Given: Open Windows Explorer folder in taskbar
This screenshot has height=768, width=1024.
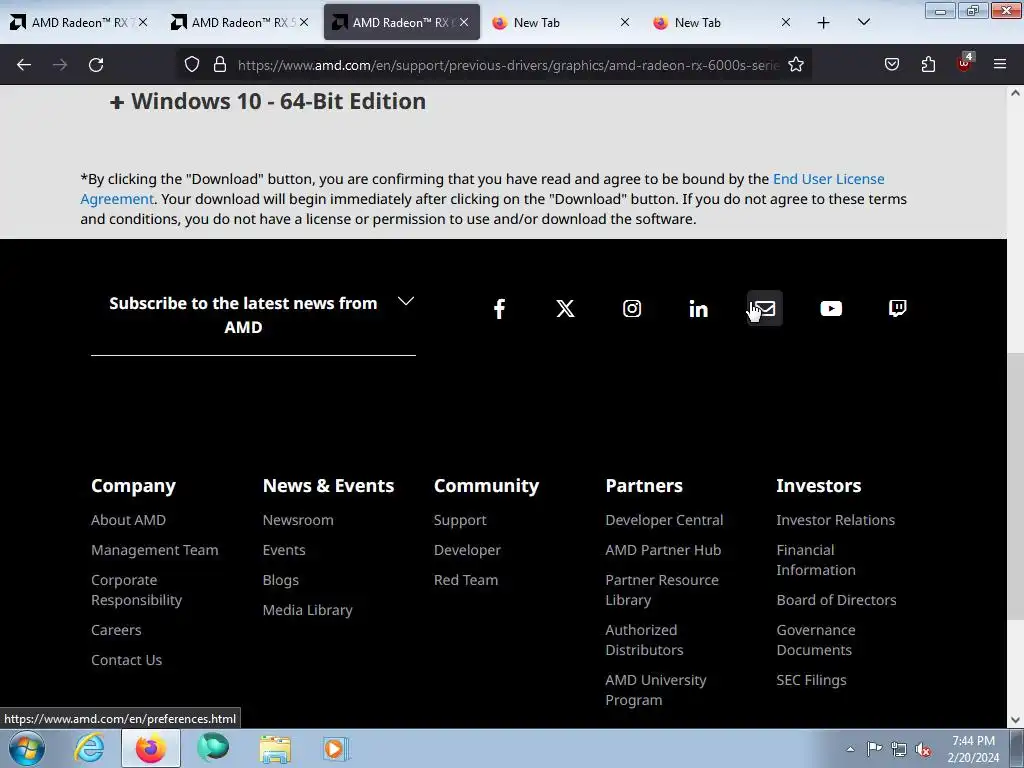Looking at the screenshot, I should pos(275,749).
